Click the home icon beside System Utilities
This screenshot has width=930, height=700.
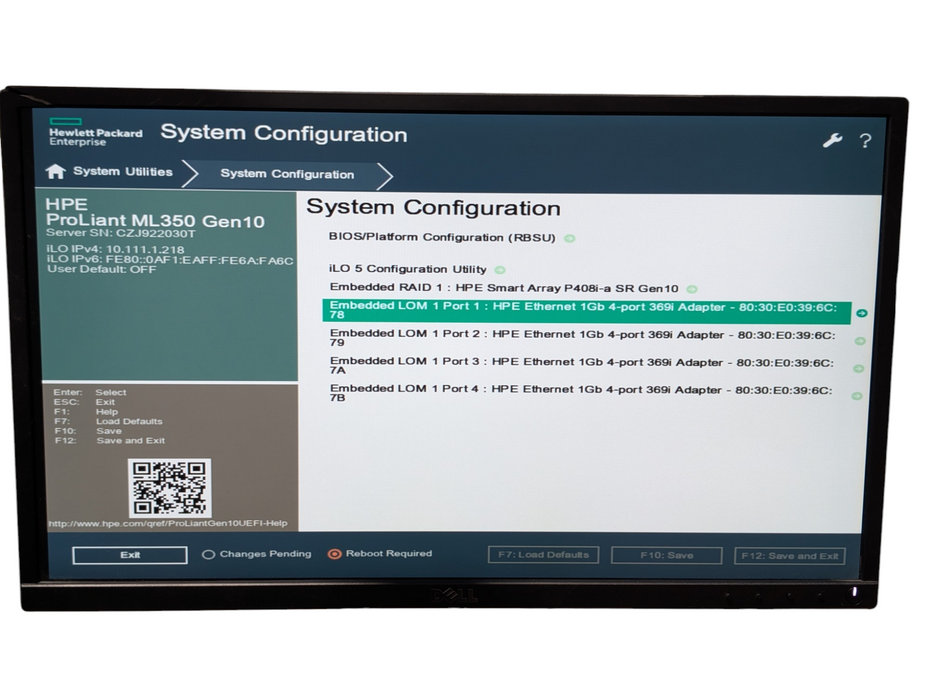[x=55, y=171]
